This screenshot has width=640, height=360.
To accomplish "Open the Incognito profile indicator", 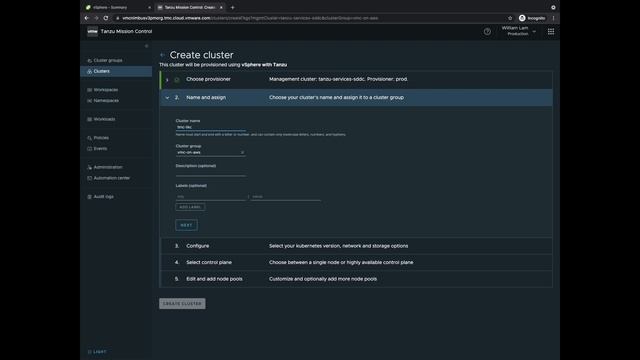I will (x=532, y=18).
